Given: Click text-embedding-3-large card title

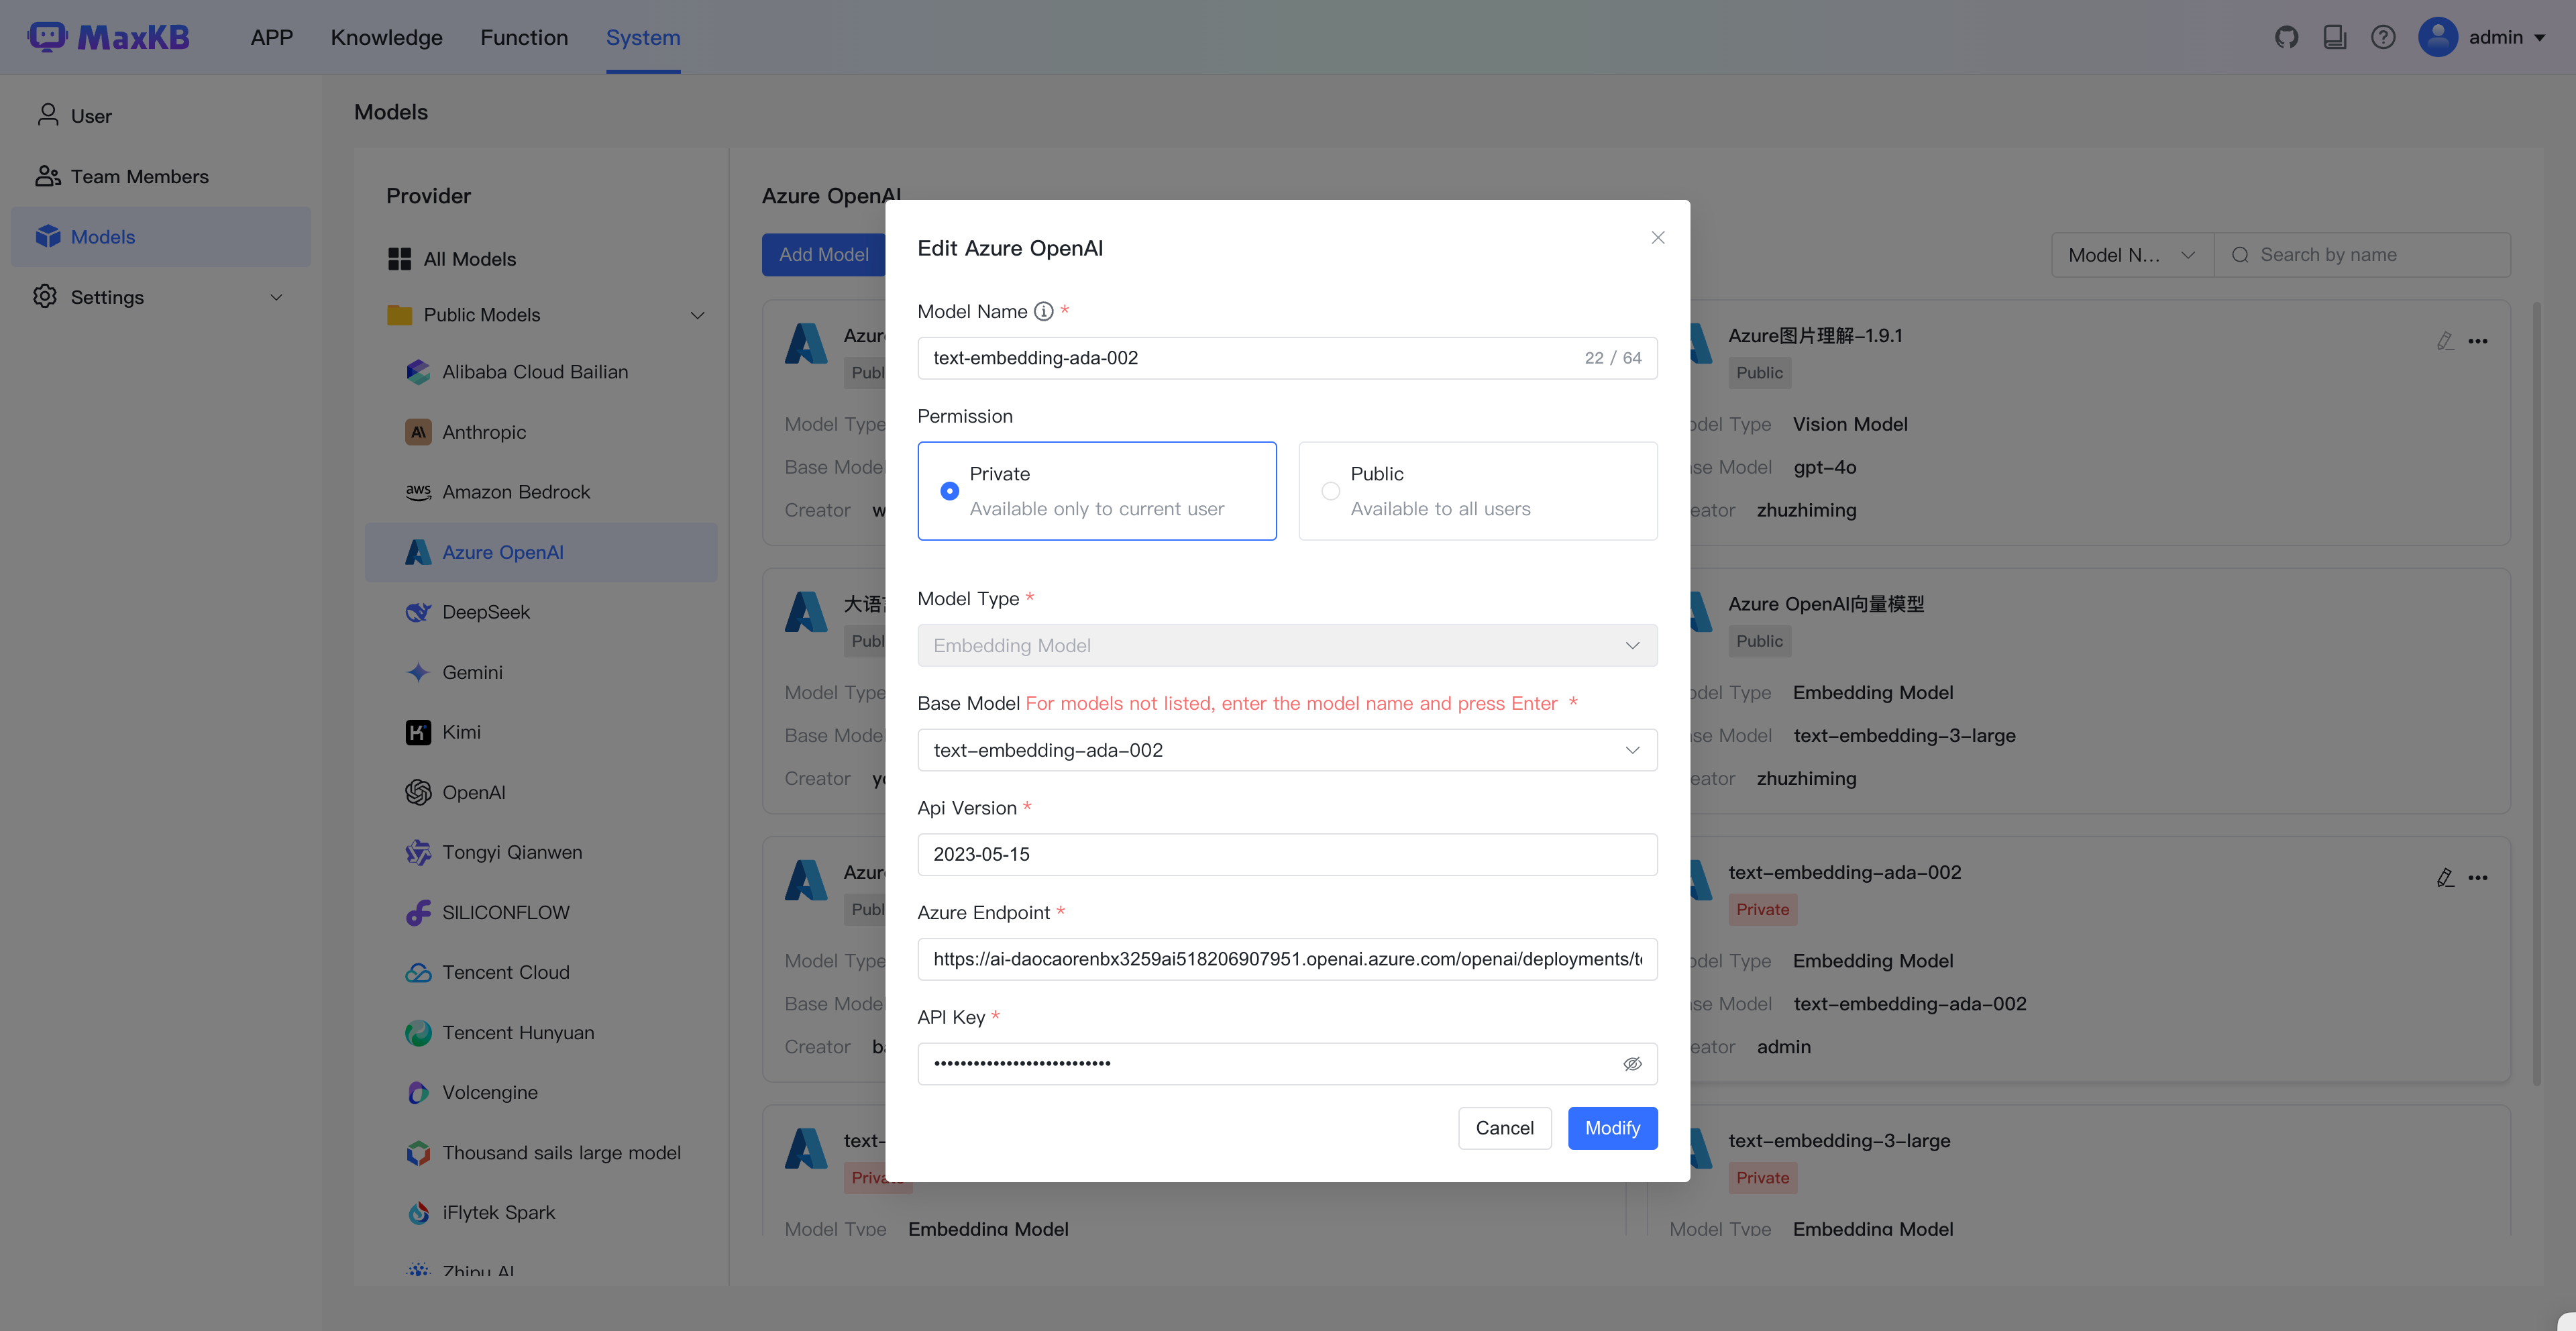Looking at the screenshot, I should point(1839,1141).
